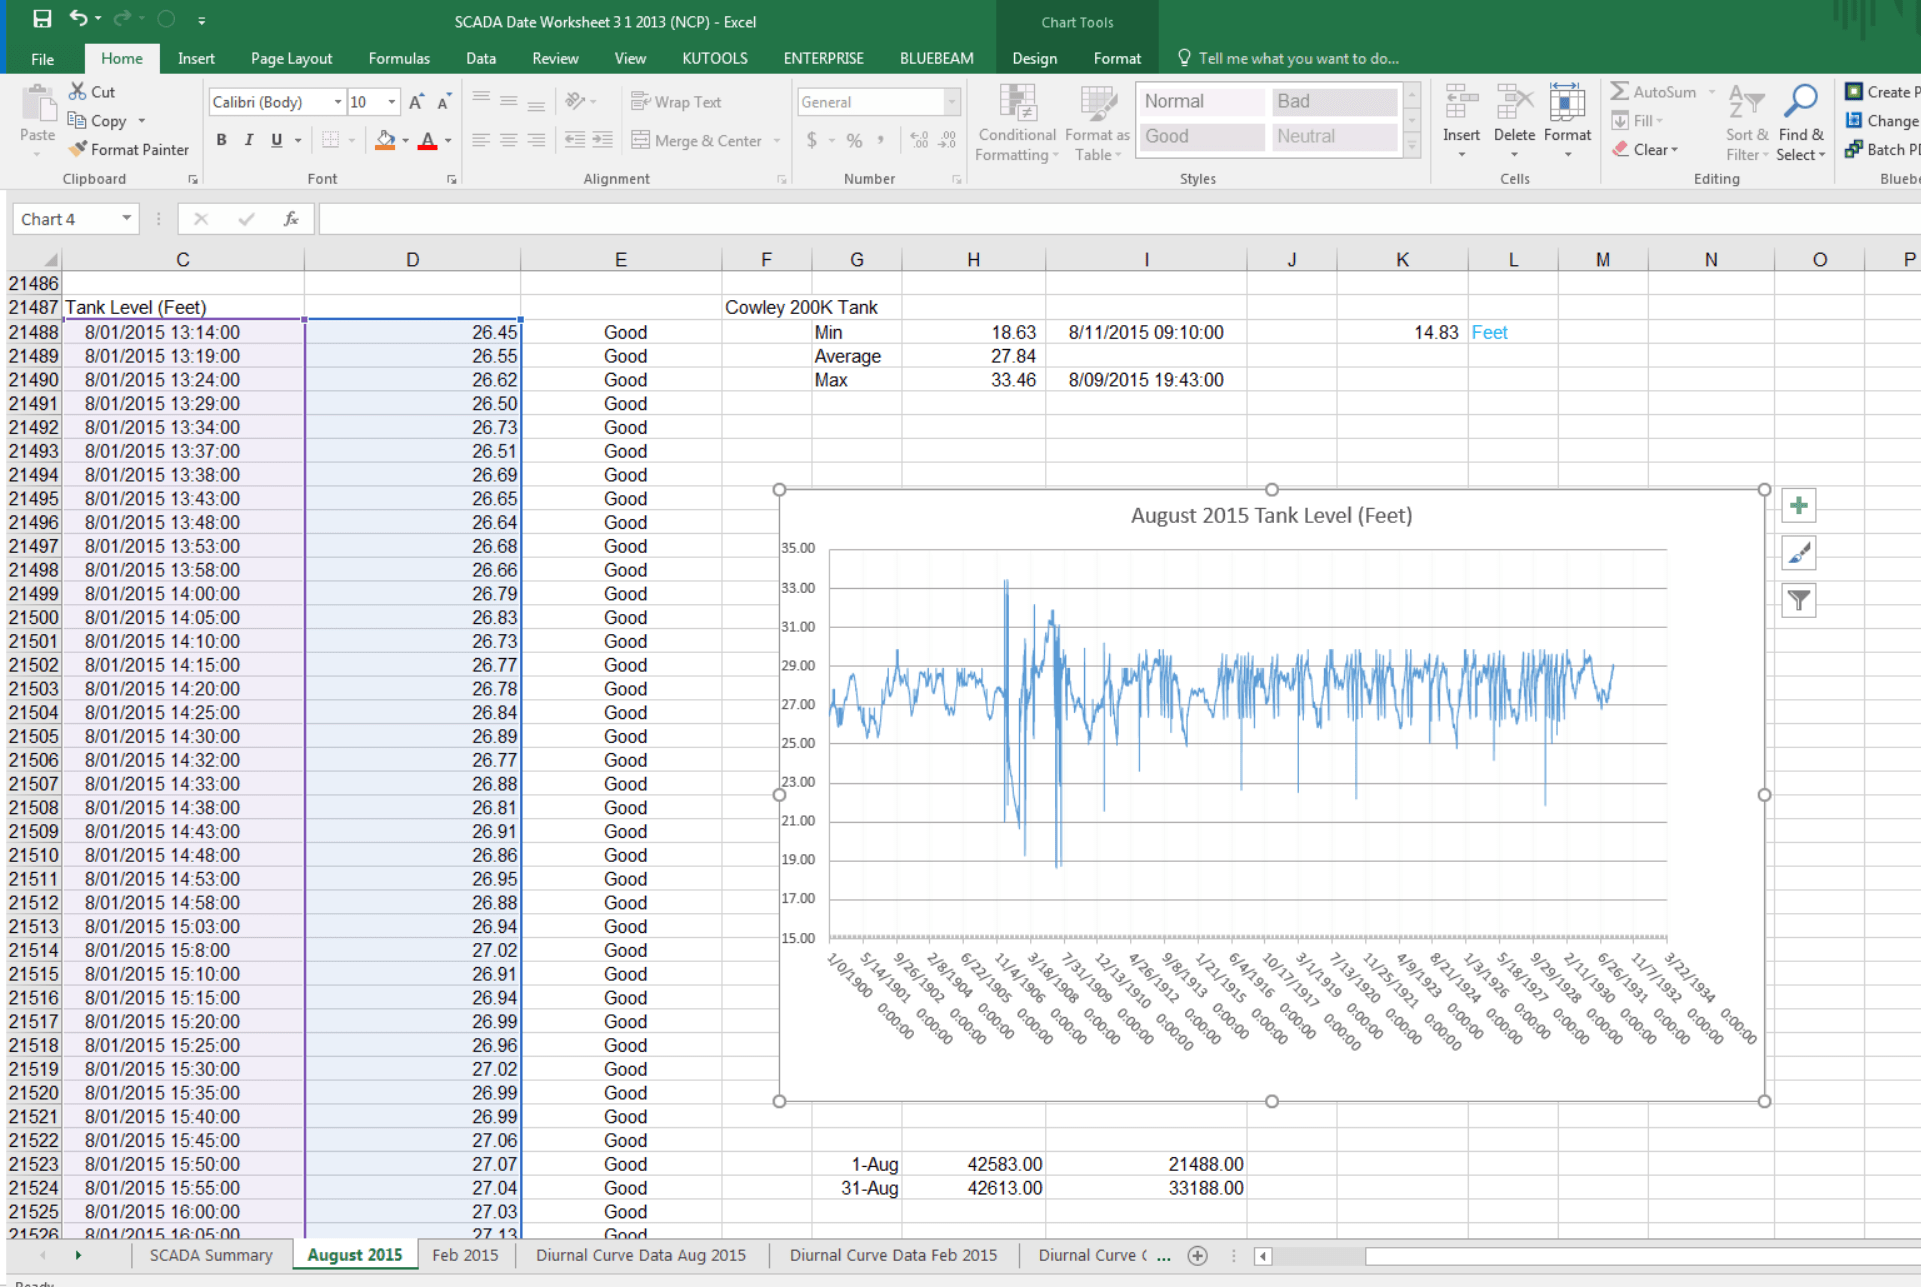Open Conditional Formatting options
The image size is (1921, 1287).
pos(1016,122)
